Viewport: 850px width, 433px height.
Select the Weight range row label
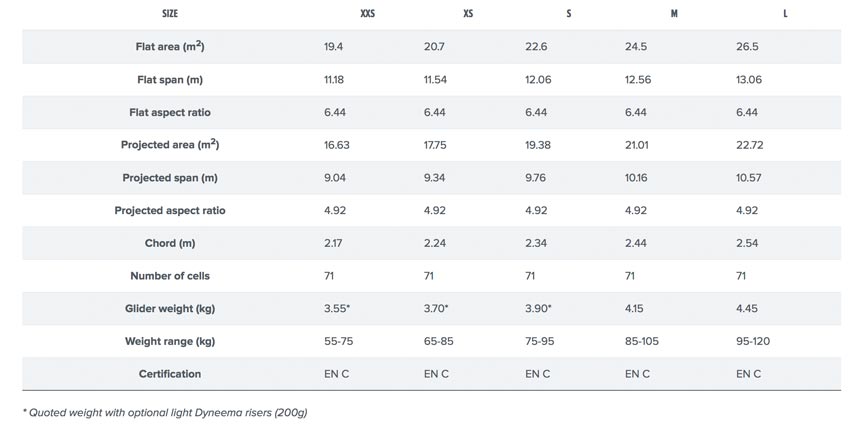170,341
